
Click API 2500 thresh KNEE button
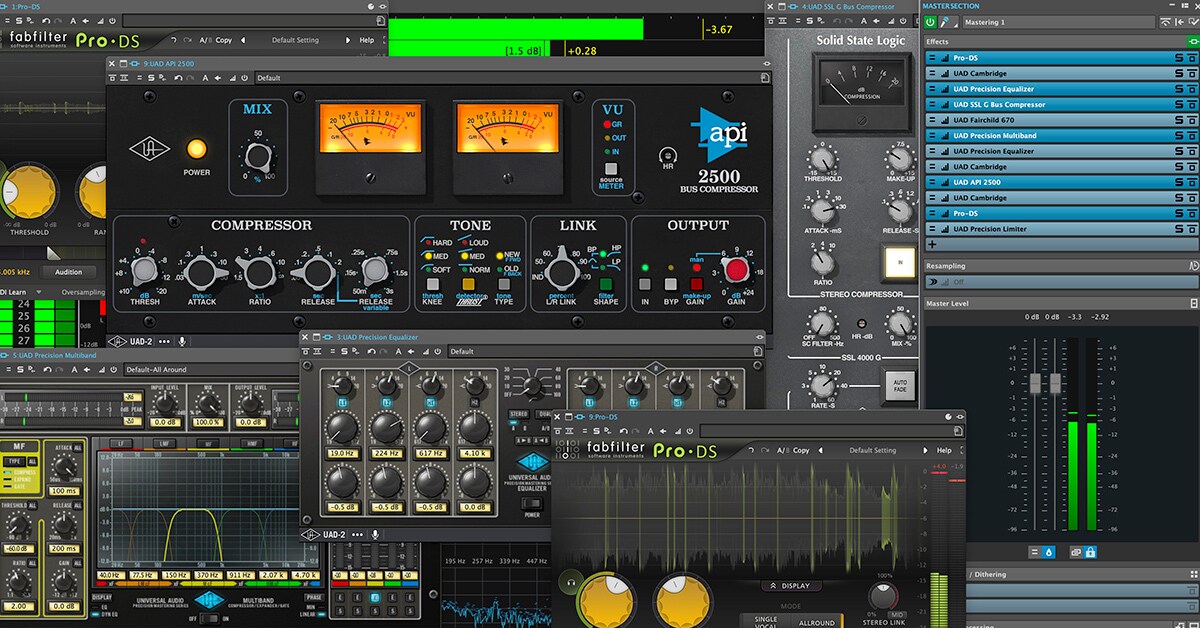[432, 284]
